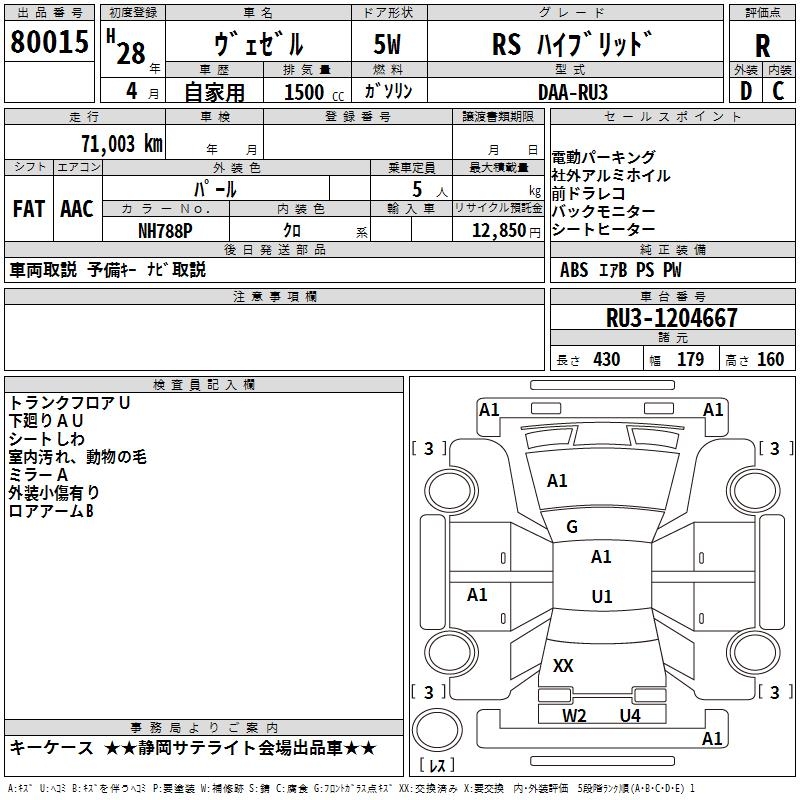This screenshot has height=800, width=800.
Task: Click the lot number 80015
Action: (x=49, y=42)
